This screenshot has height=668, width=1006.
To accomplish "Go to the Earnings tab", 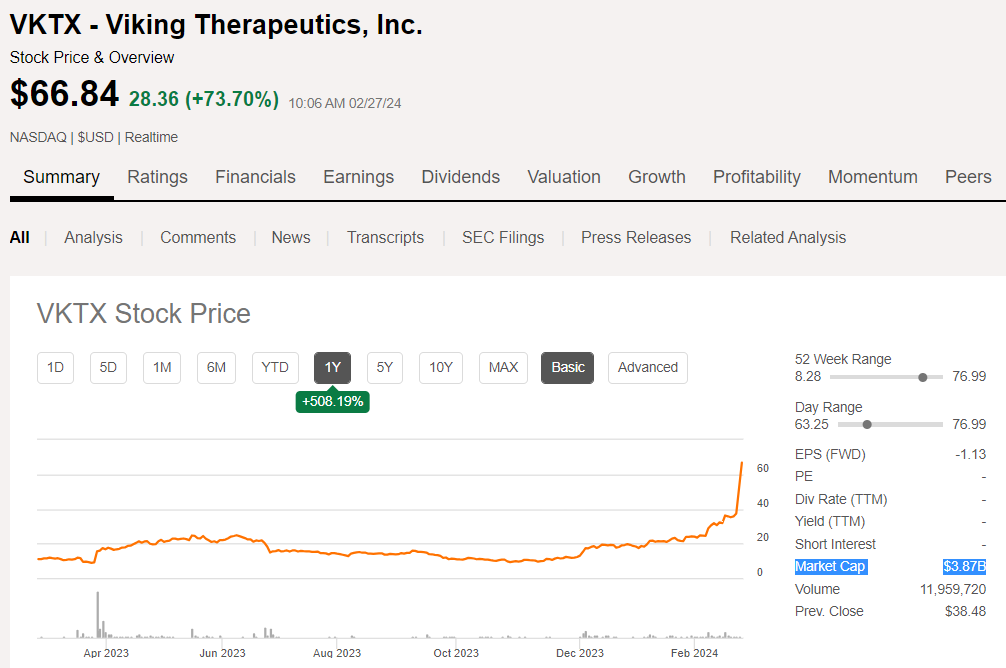I will click(358, 177).
